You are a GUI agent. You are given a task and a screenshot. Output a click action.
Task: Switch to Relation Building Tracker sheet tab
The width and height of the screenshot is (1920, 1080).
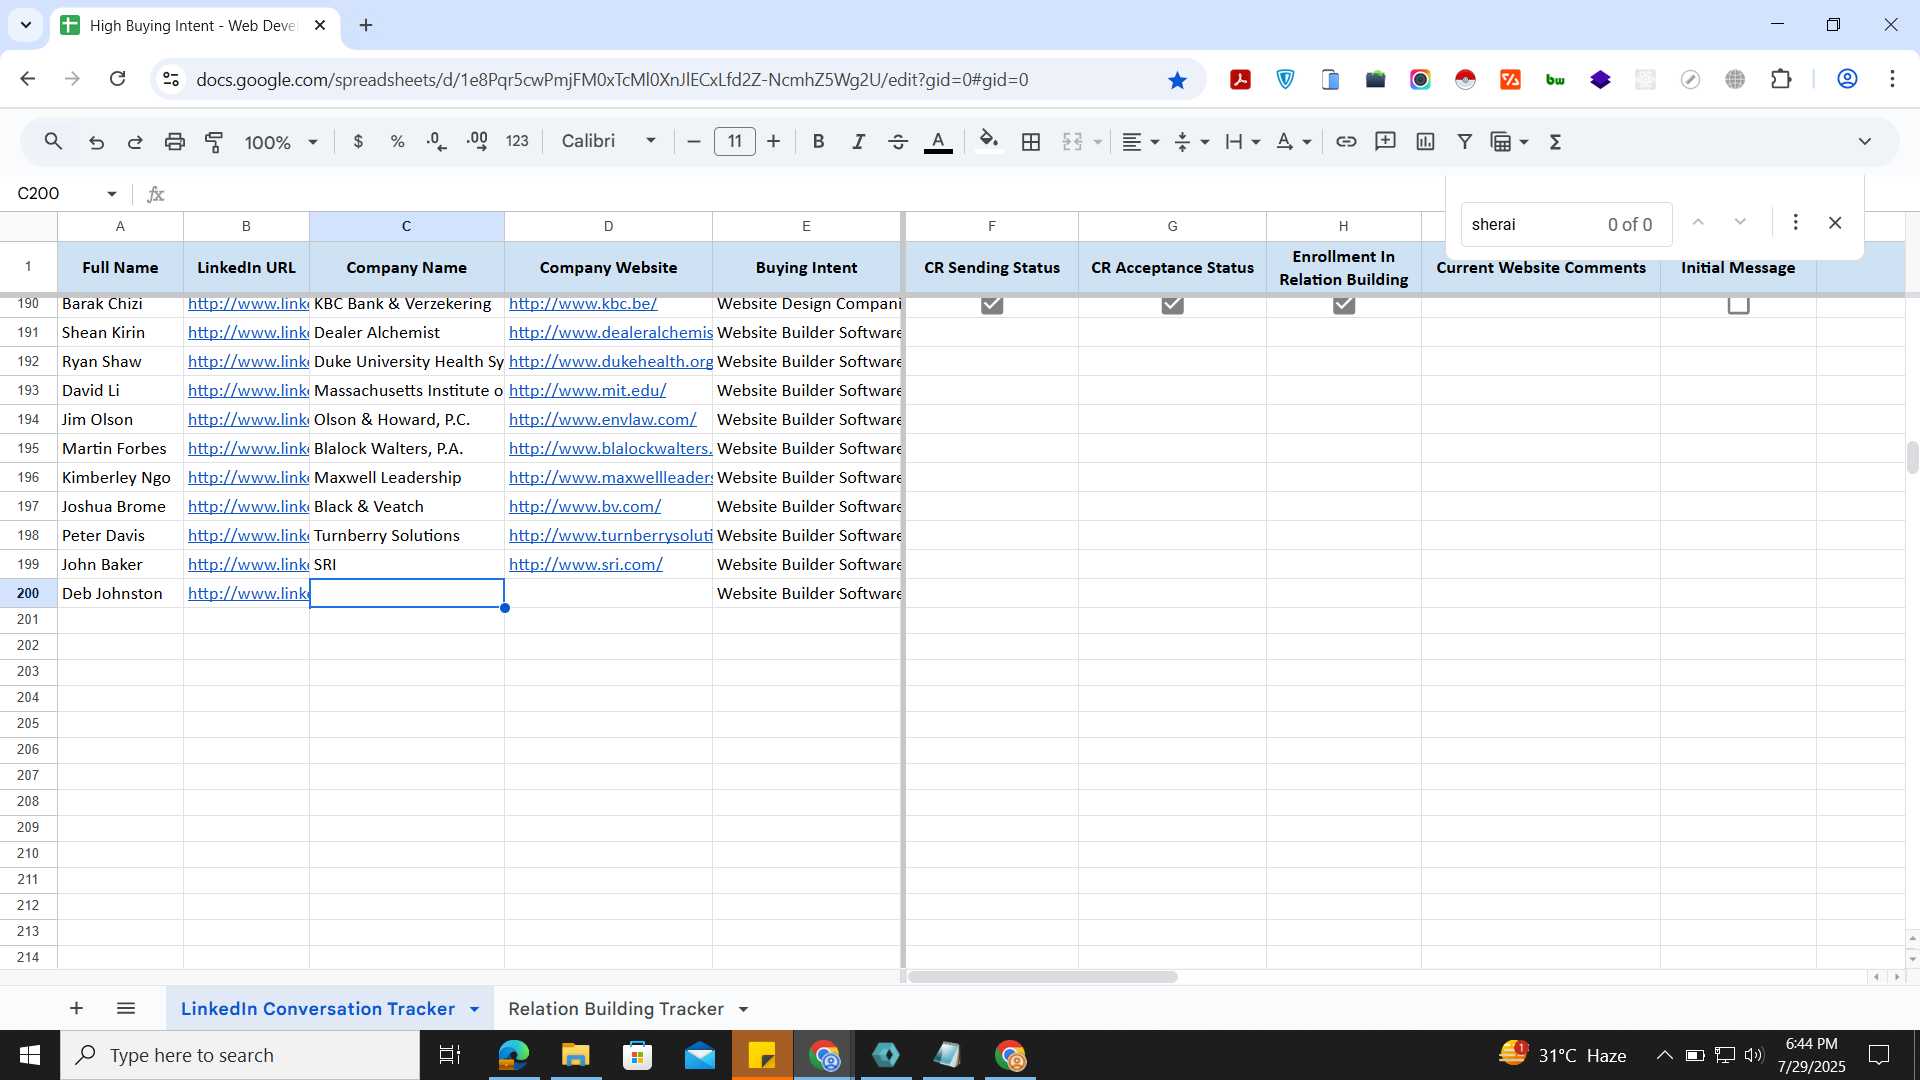click(615, 1009)
